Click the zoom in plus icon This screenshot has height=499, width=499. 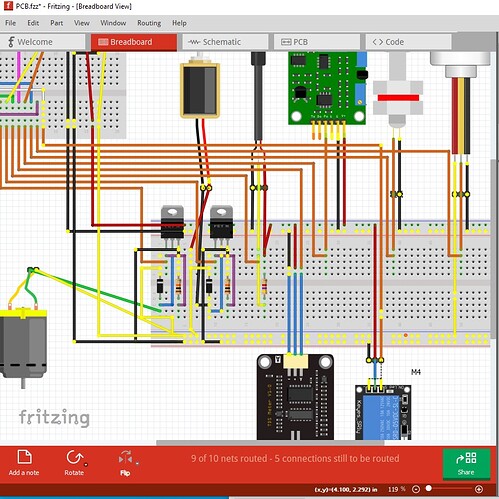coord(479,489)
